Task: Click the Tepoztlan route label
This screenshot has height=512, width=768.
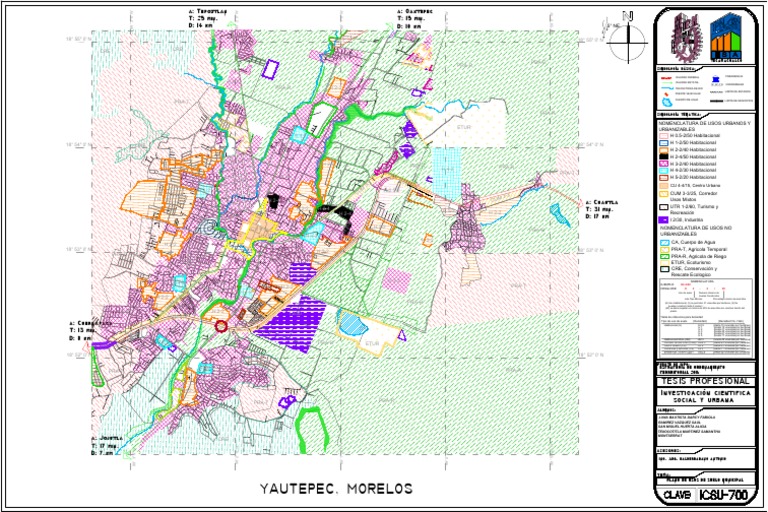Action: (x=207, y=18)
